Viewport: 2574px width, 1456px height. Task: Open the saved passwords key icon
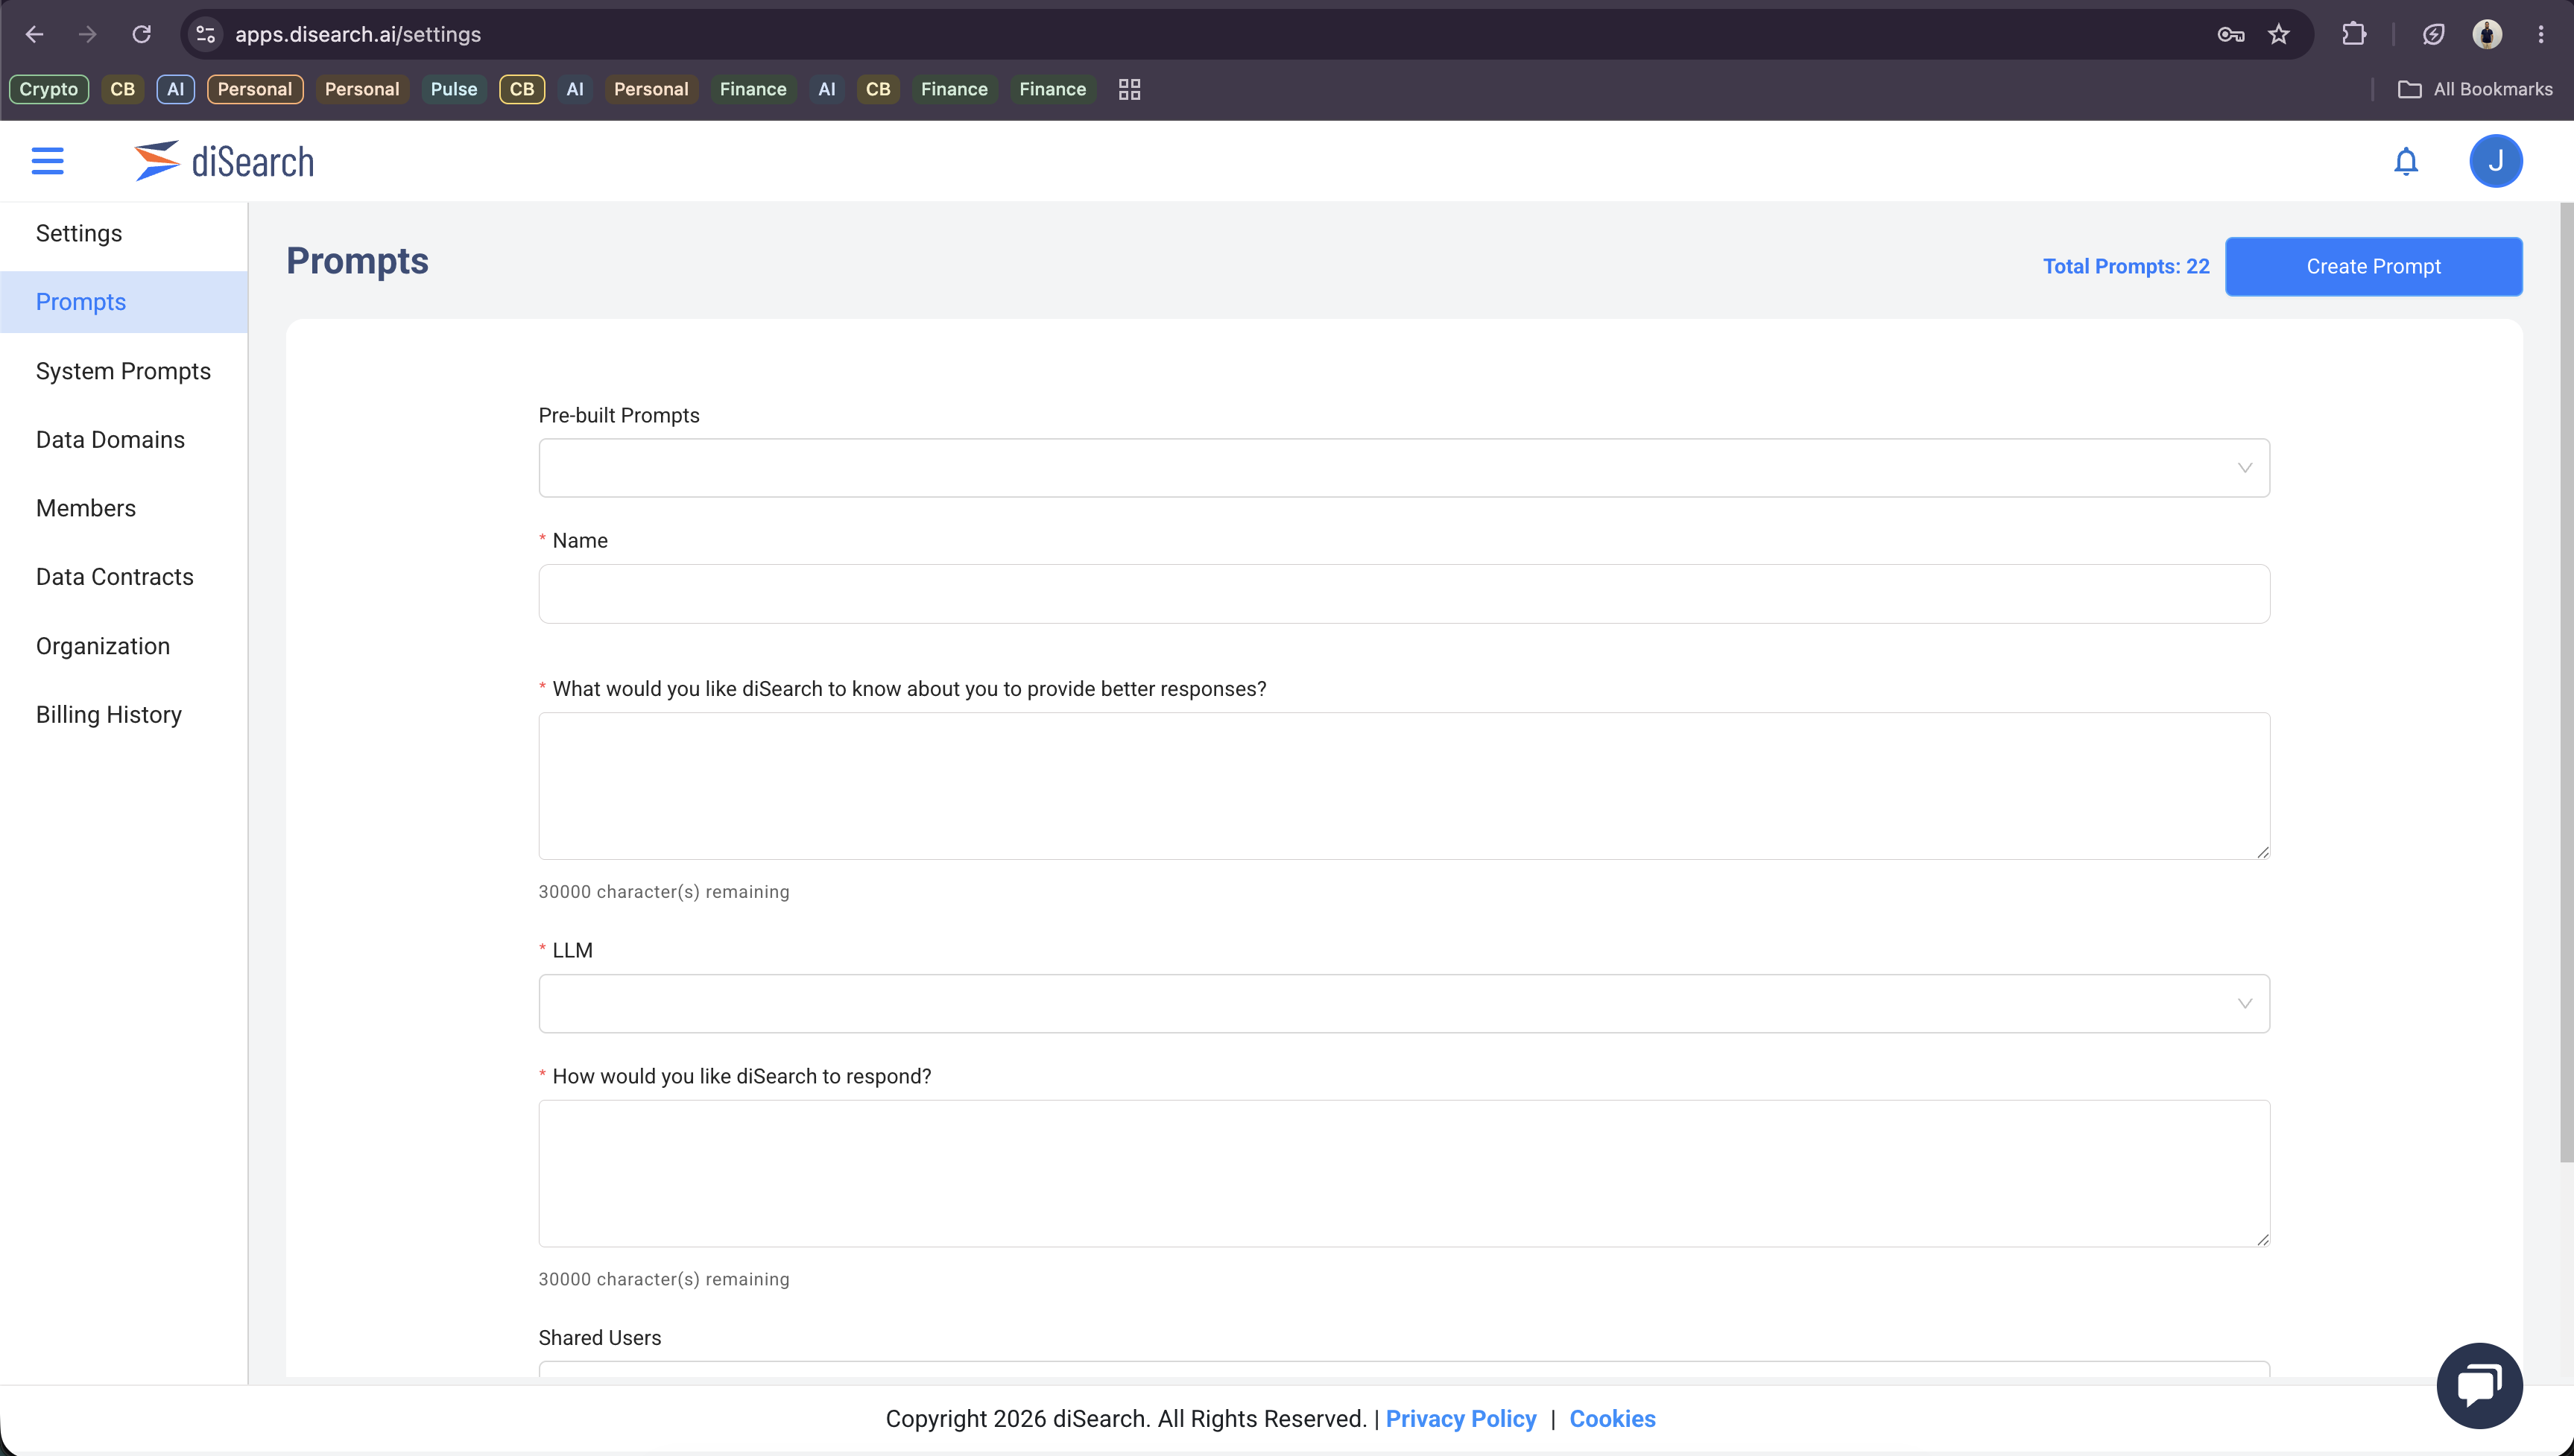[2230, 35]
